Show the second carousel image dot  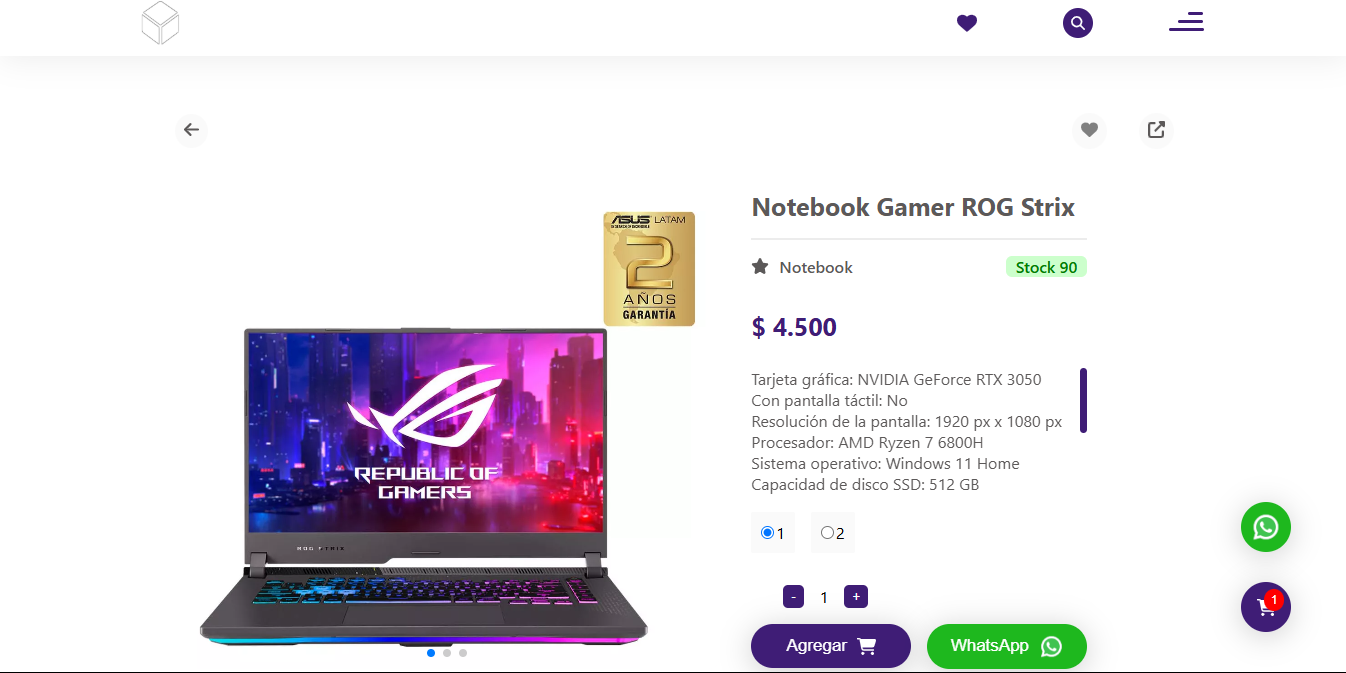pos(447,653)
